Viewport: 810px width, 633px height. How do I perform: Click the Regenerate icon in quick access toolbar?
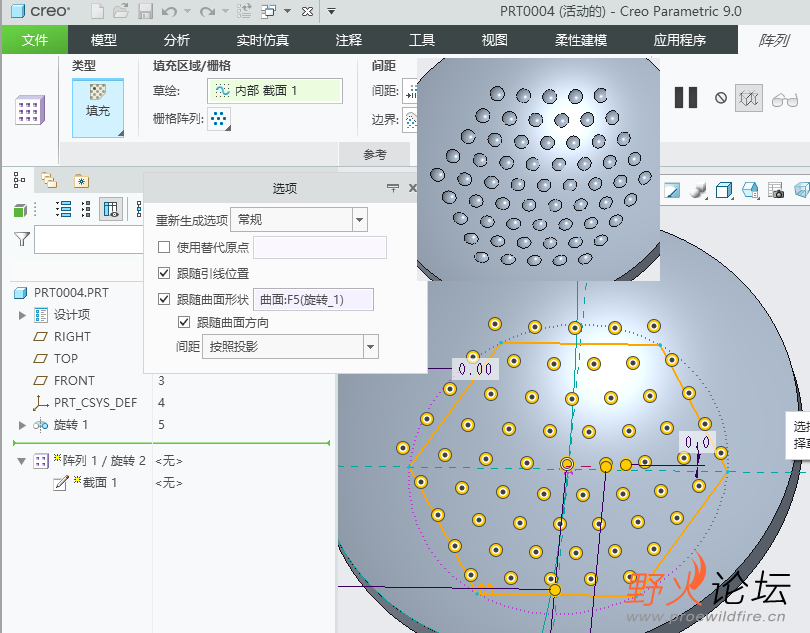(243, 11)
